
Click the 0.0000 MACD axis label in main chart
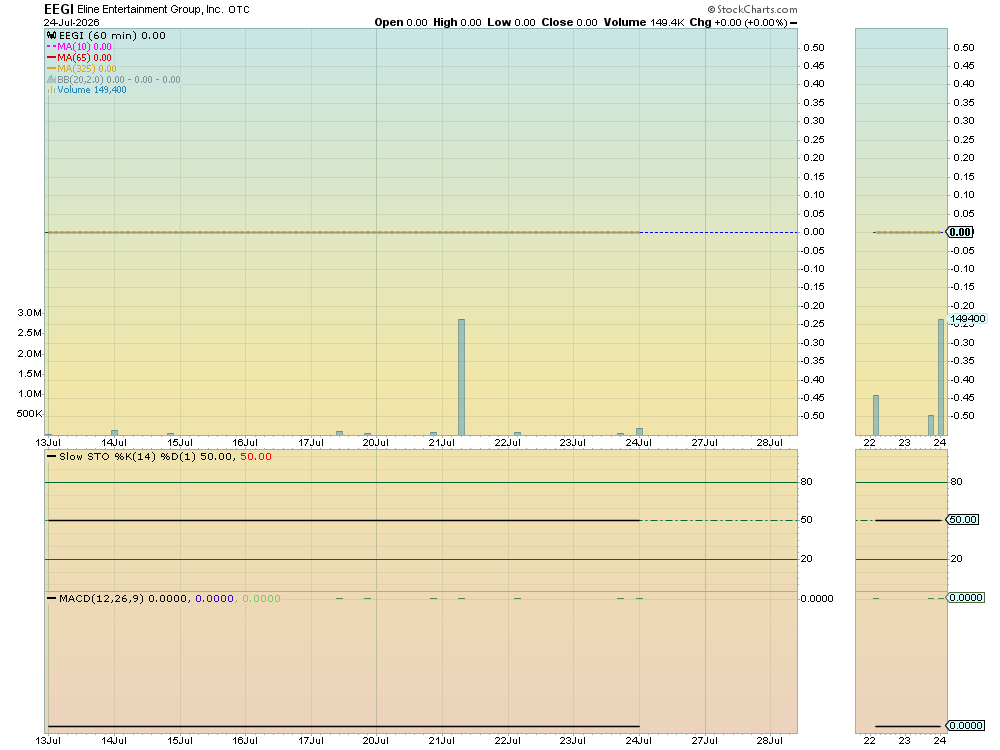[817, 598]
